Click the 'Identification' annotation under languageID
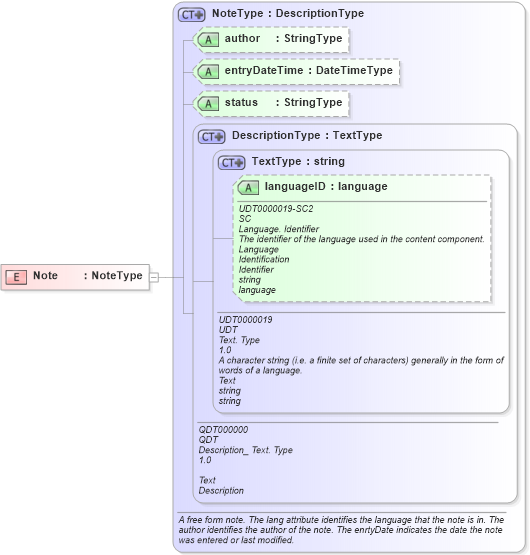 click(264, 259)
